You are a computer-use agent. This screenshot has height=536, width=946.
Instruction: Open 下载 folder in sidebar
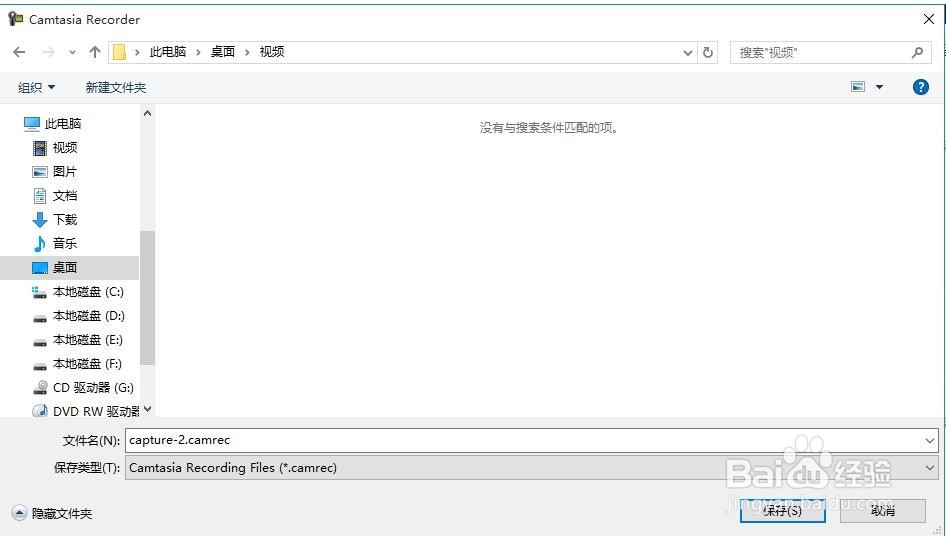(x=55, y=220)
